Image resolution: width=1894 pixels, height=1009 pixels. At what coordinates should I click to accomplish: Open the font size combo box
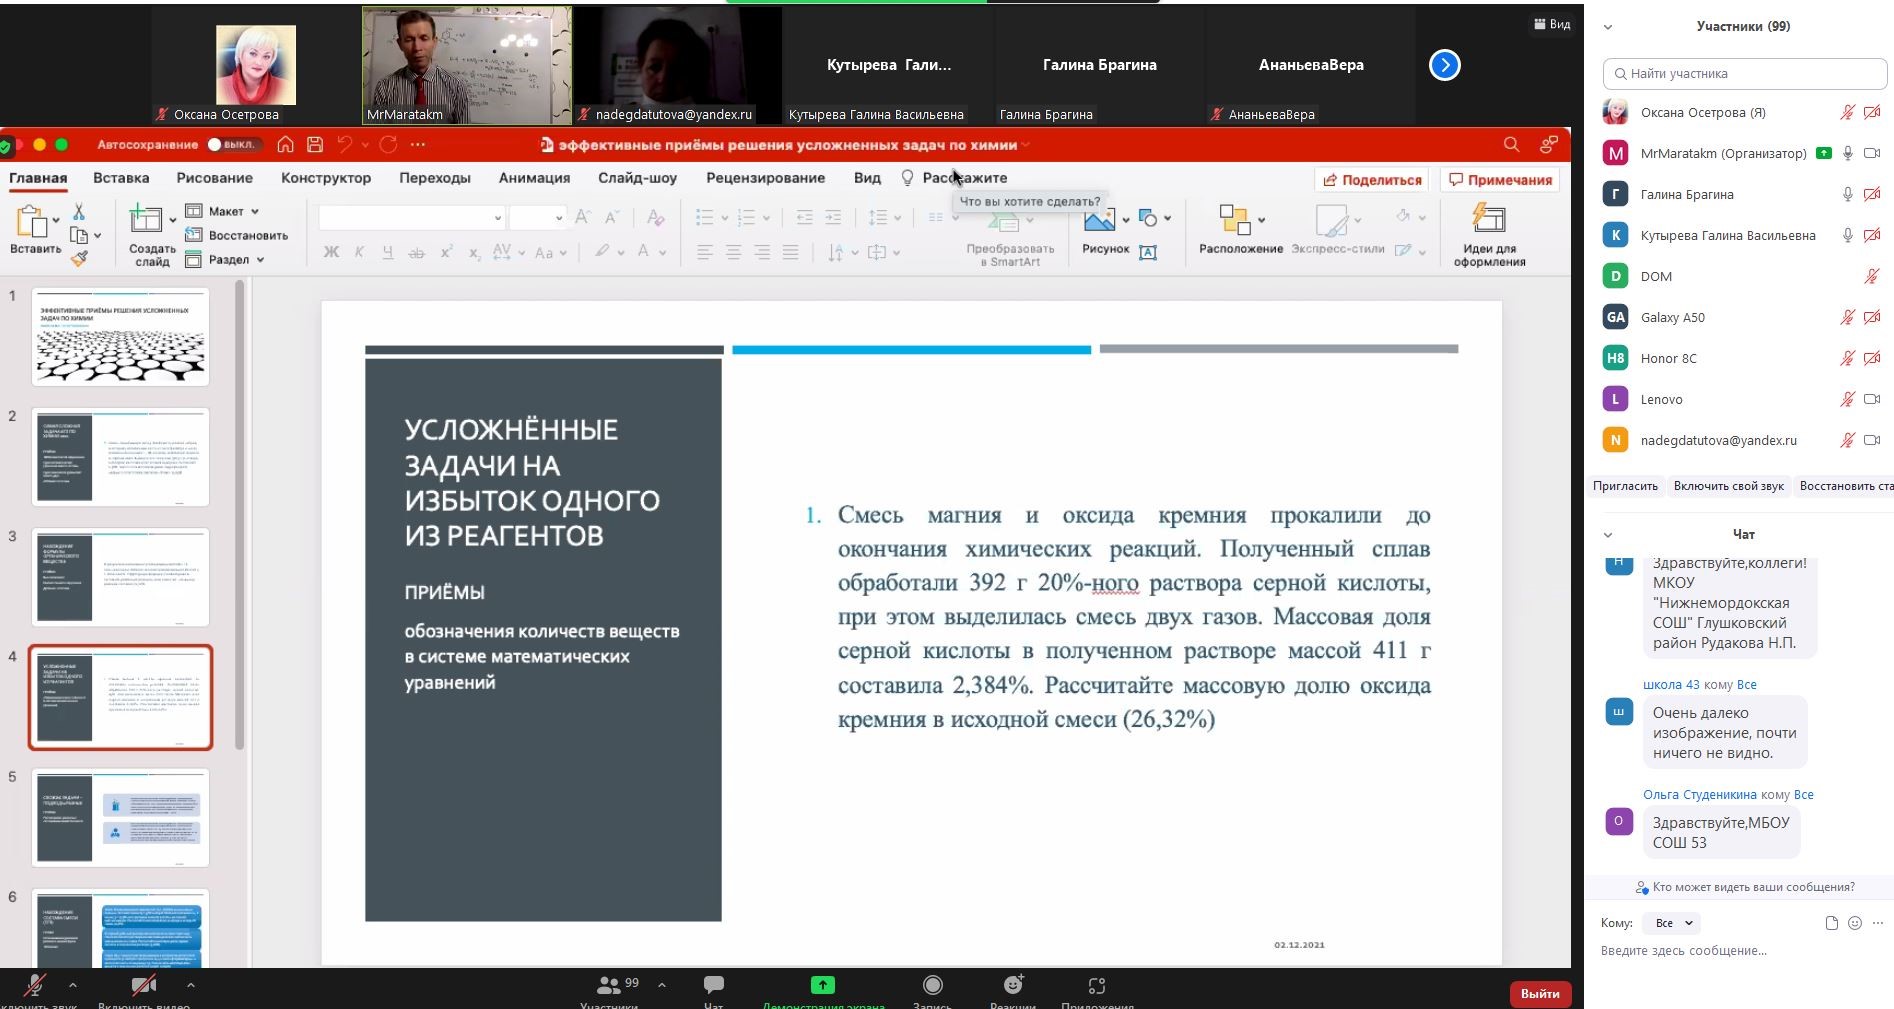pyautogui.click(x=537, y=217)
